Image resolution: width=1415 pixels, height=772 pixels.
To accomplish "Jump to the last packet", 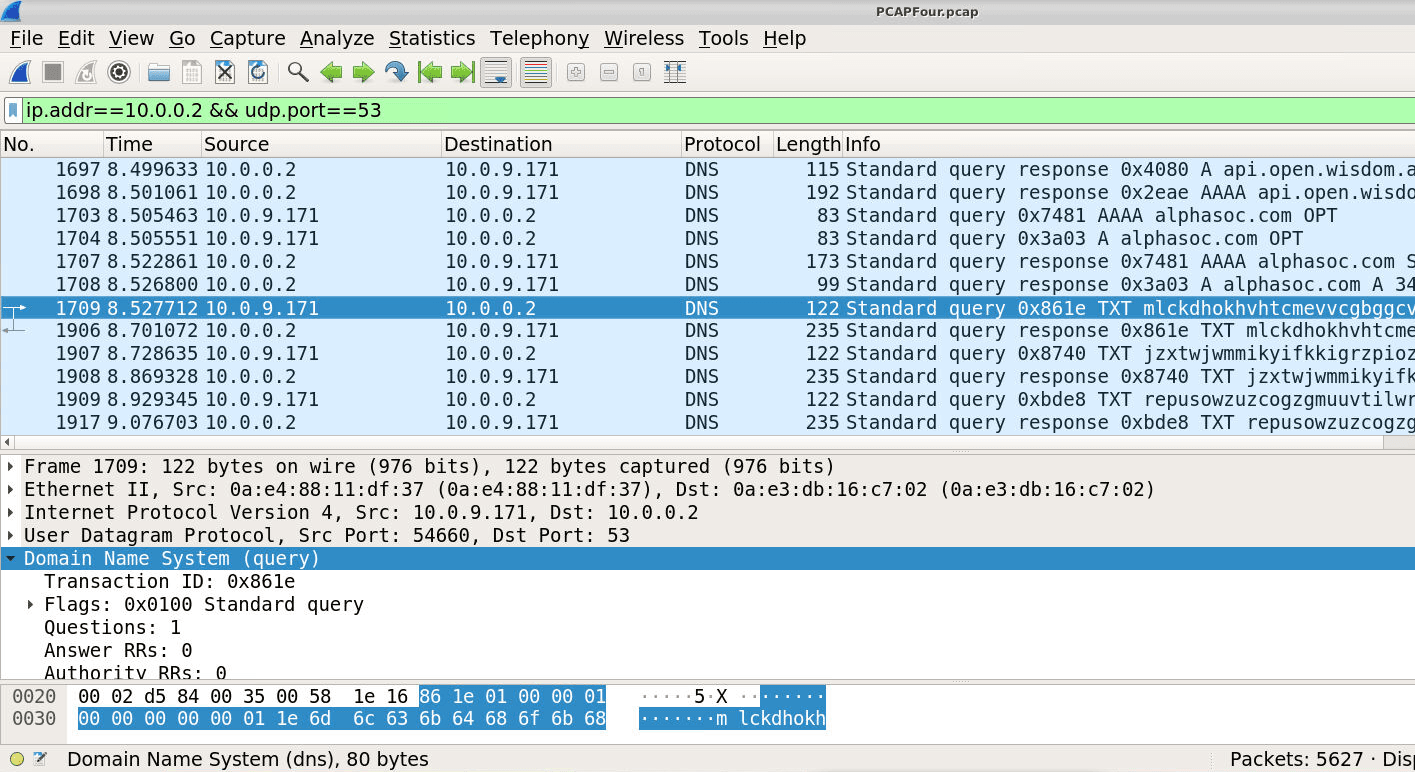I will click(x=463, y=72).
